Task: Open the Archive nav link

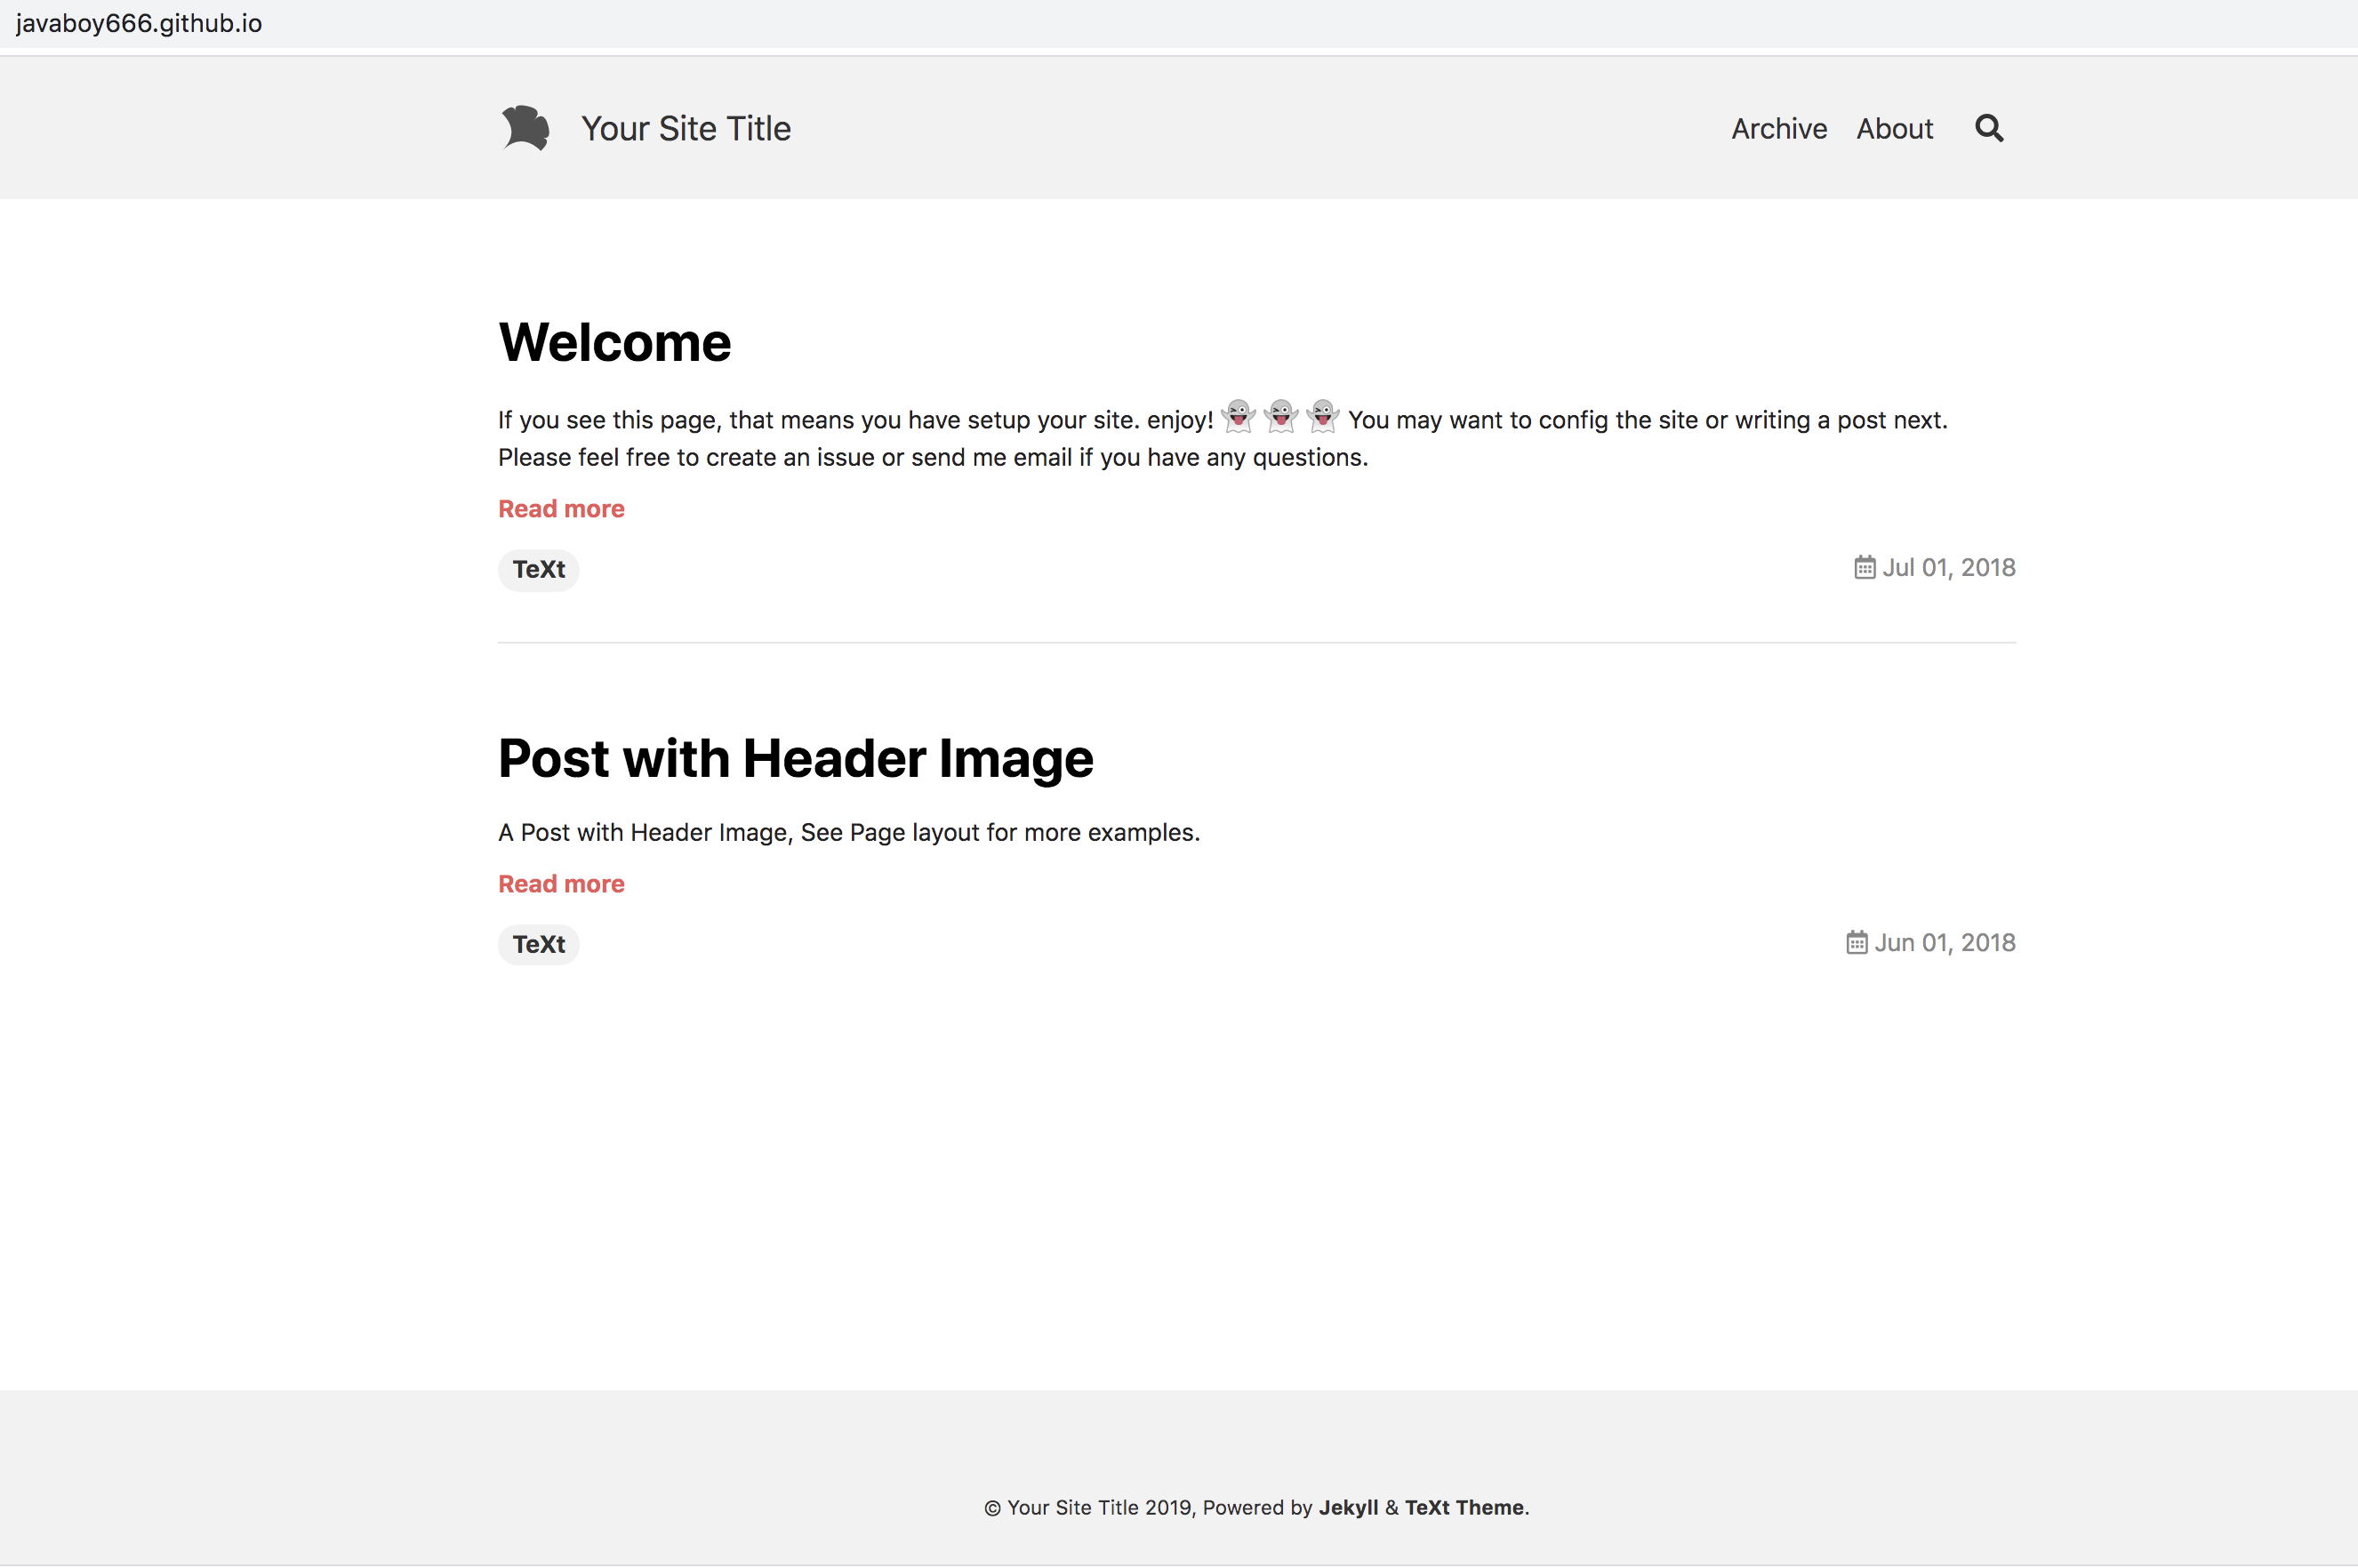Action: click(x=1779, y=129)
